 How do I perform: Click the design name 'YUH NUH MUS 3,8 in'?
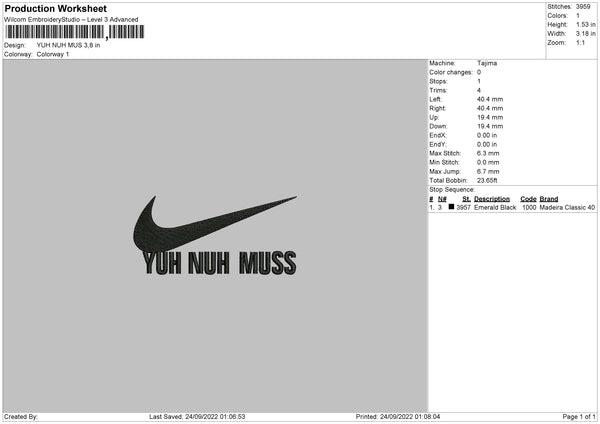(68, 45)
